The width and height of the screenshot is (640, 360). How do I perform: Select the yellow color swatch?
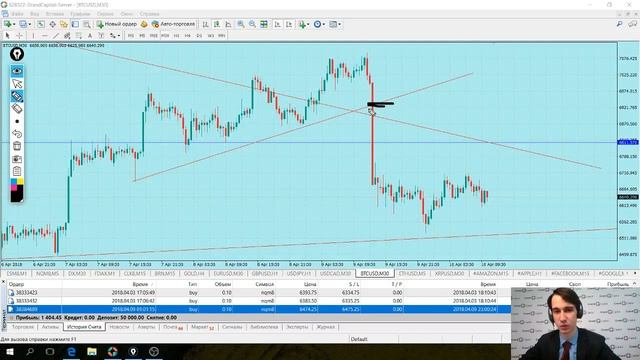pyautogui.click(x=20, y=182)
